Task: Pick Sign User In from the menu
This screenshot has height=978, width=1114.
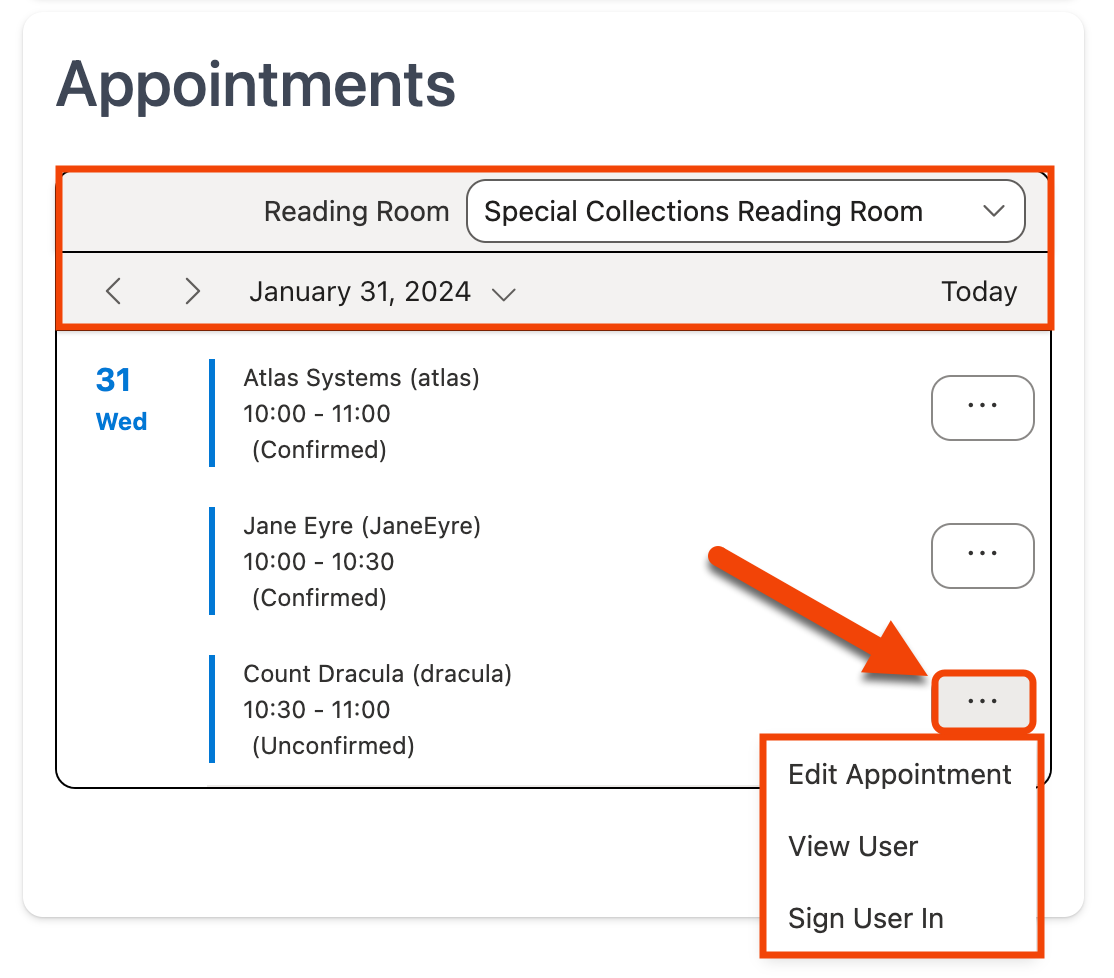Action: pyautogui.click(x=865, y=919)
